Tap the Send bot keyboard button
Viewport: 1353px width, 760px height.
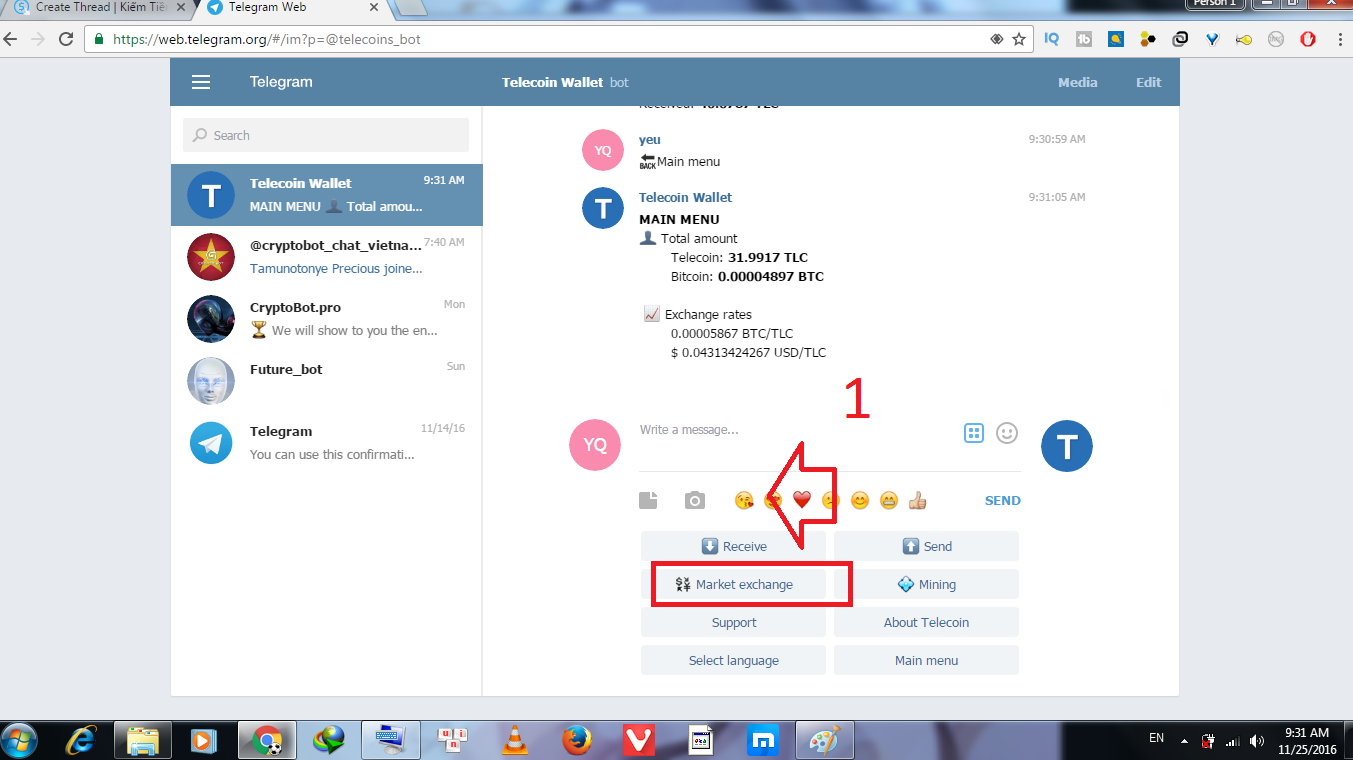pyautogui.click(x=926, y=546)
